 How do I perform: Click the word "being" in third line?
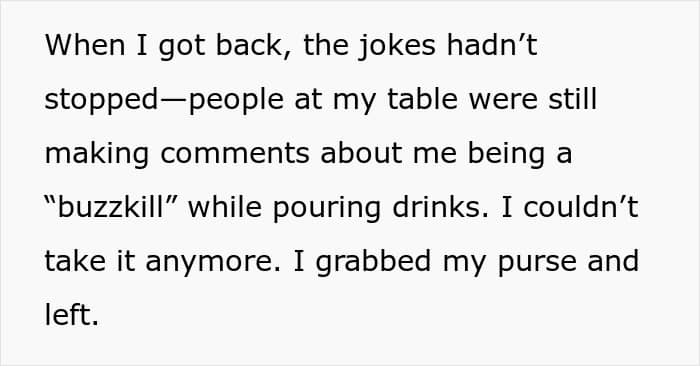point(506,154)
